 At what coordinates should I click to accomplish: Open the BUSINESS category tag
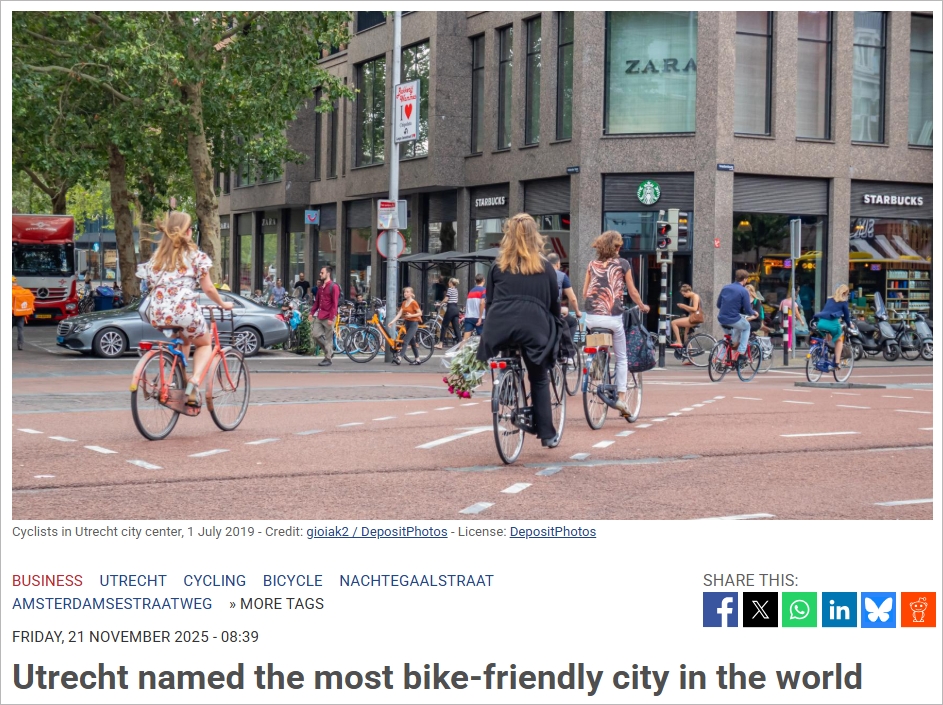click(48, 580)
